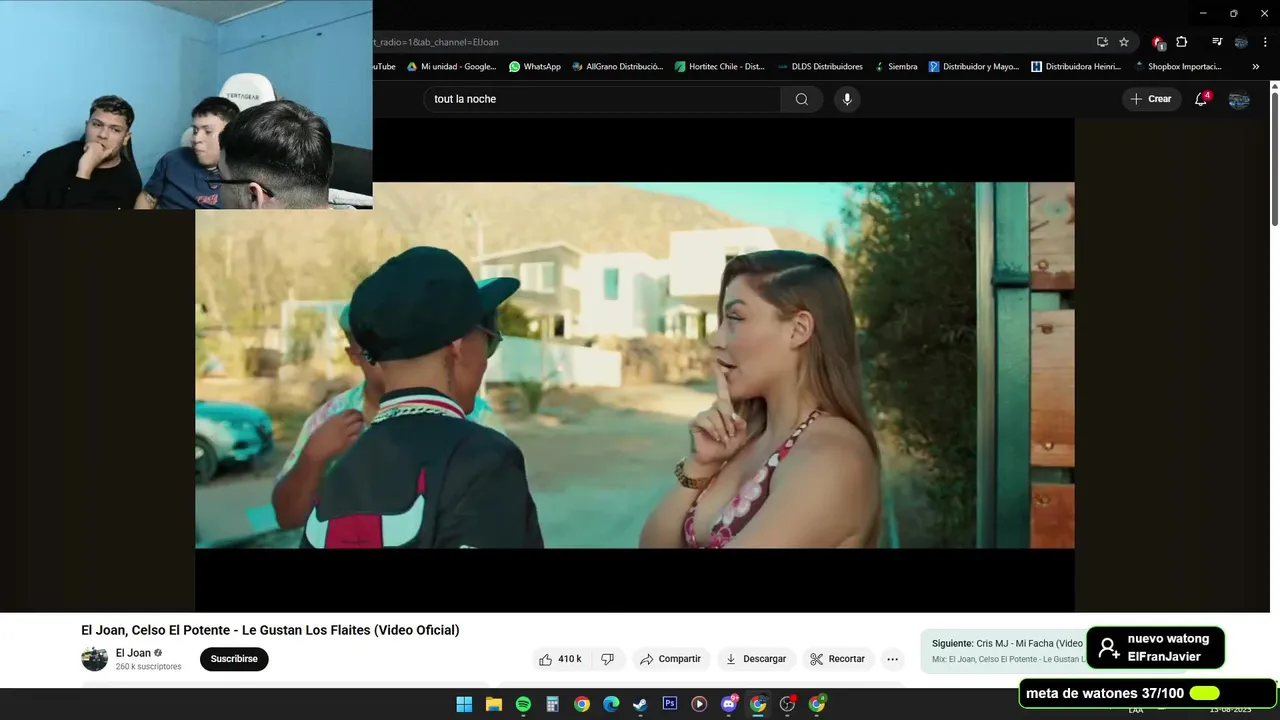Click Recortar clip button
Image resolution: width=1280 pixels, height=720 pixels.
click(x=838, y=659)
